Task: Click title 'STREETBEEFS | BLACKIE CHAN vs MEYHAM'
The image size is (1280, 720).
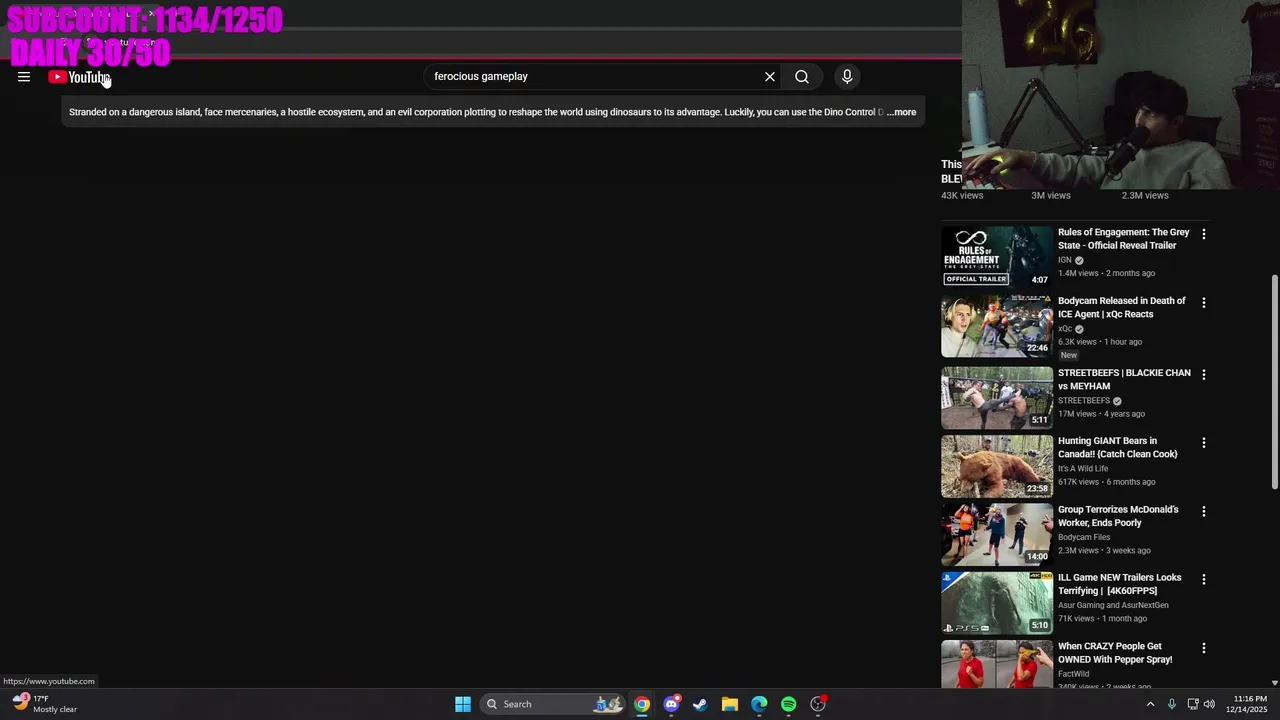Action: click(x=1124, y=379)
